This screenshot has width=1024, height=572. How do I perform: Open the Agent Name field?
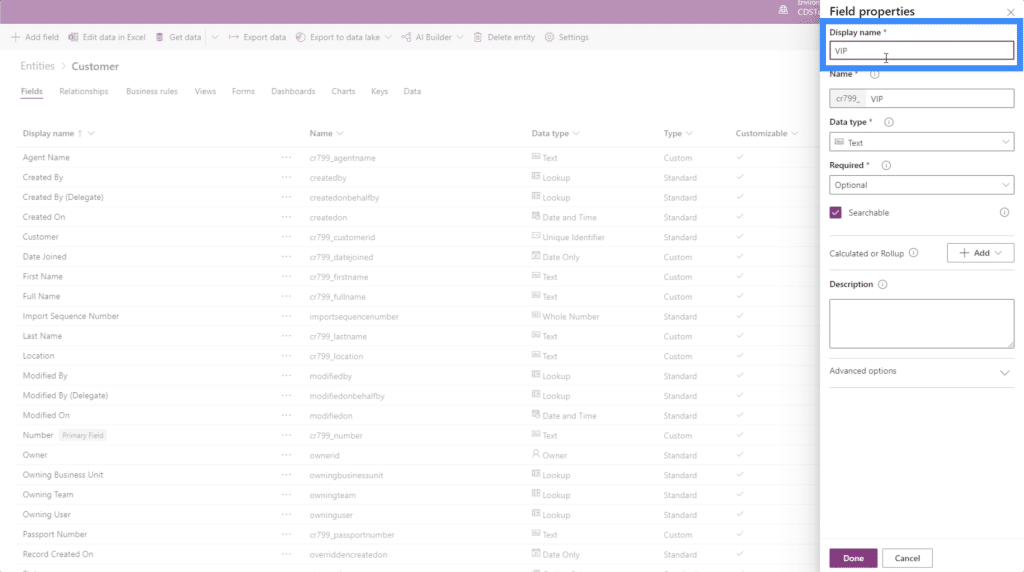[46, 157]
